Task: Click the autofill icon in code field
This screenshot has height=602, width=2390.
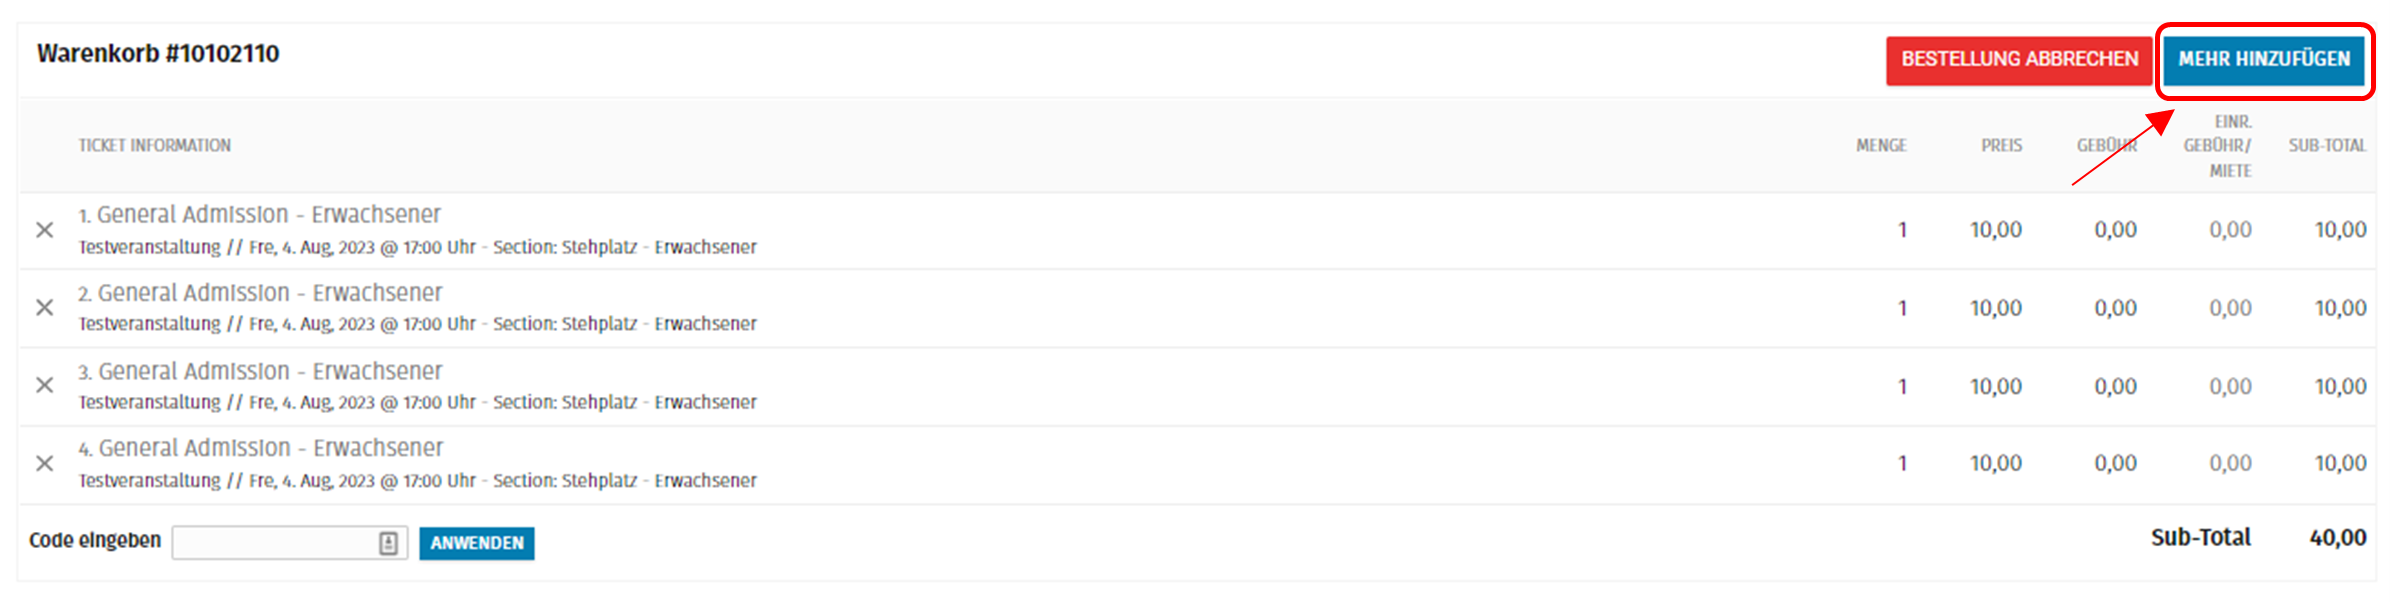Action: click(x=388, y=543)
